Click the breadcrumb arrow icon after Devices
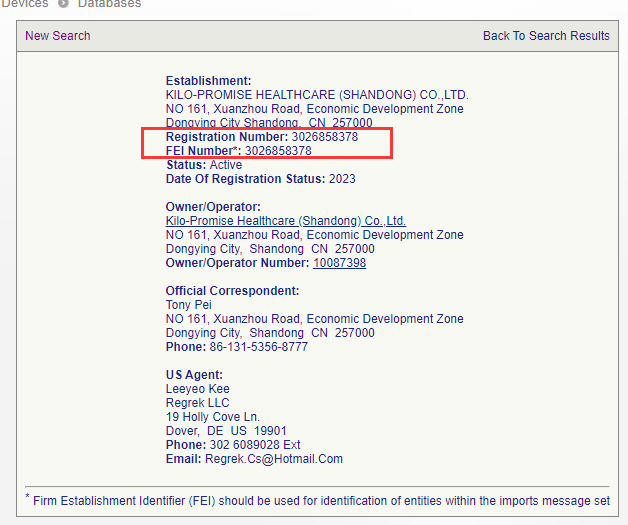This screenshot has width=628, height=525. pos(63,4)
